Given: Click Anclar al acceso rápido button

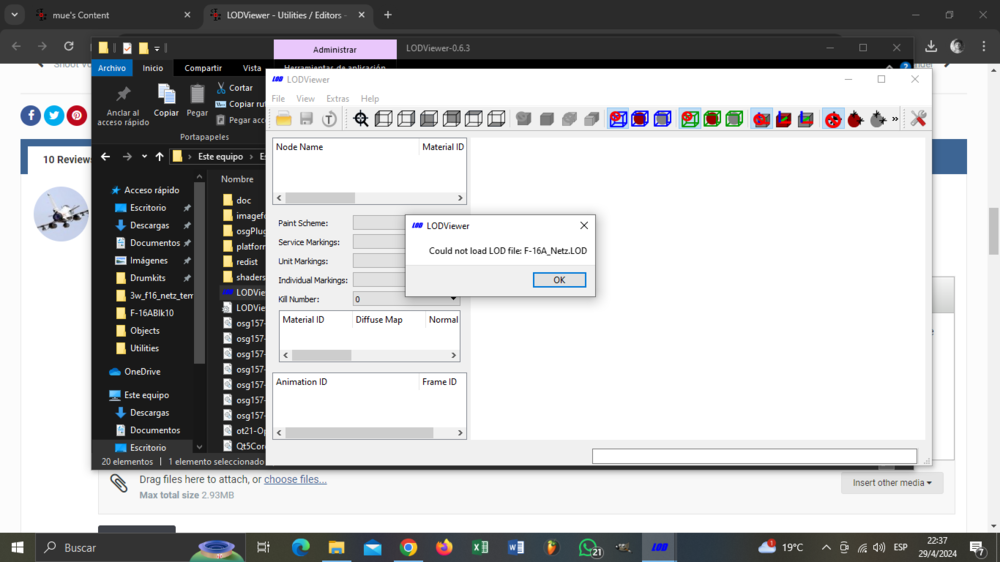Looking at the screenshot, I should click(x=123, y=106).
